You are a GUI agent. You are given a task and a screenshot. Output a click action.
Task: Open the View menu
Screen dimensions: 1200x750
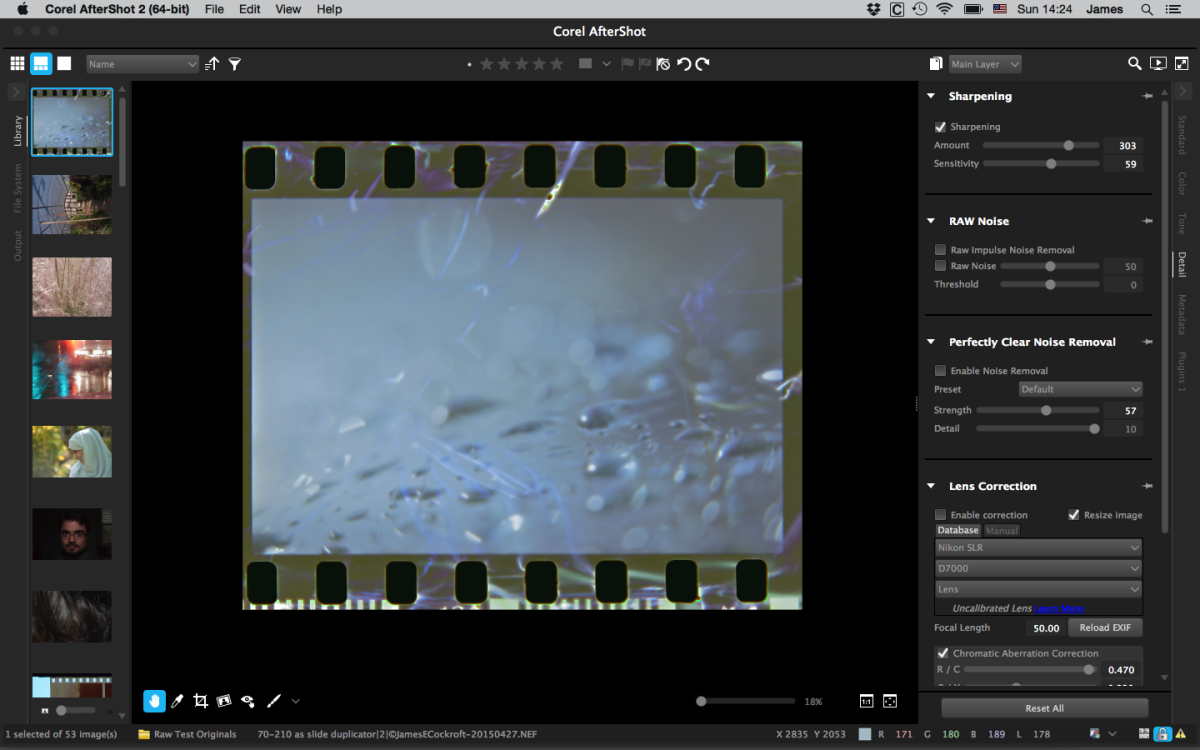click(288, 9)
